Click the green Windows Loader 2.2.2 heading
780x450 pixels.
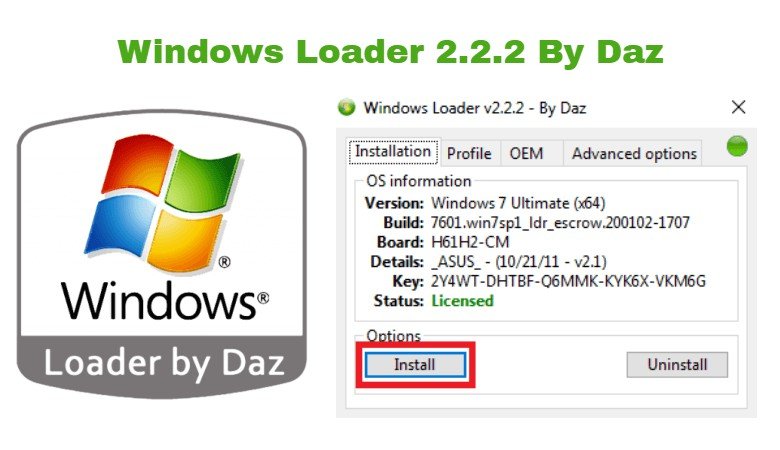pyautogui.click(x=390, y=51)
